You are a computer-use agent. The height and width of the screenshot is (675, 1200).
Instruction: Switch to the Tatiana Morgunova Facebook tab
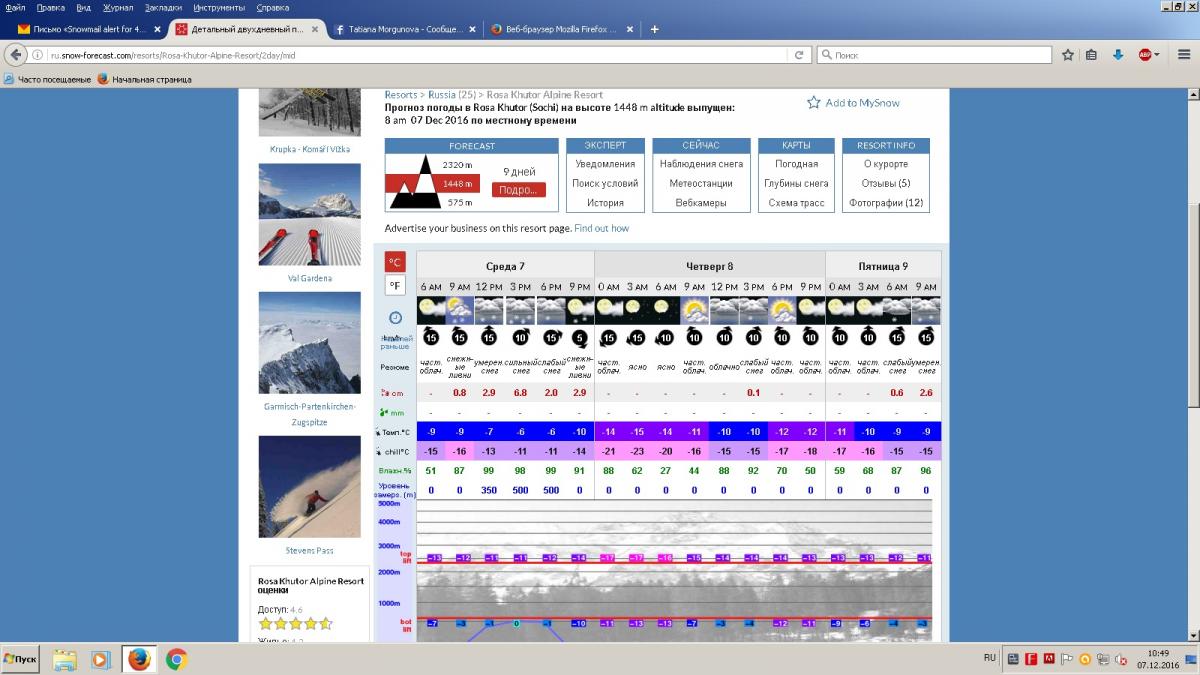(x=405, y=29)
